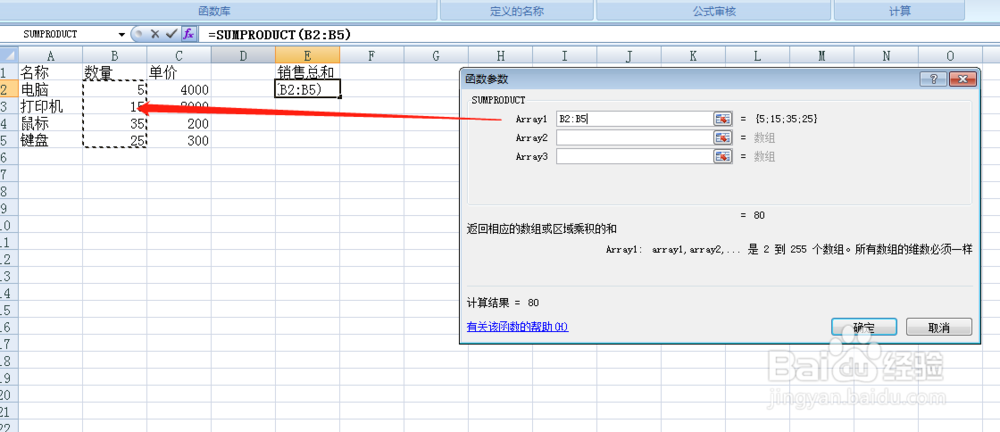Click the 定义的名称 ribbon group label
This screenshot has width=1000, height=432.
tap(516, 11)
